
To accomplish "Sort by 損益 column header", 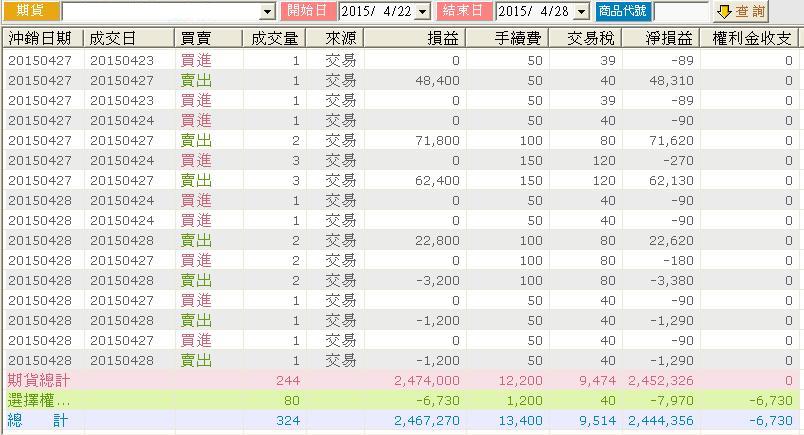I will [415, 38].
